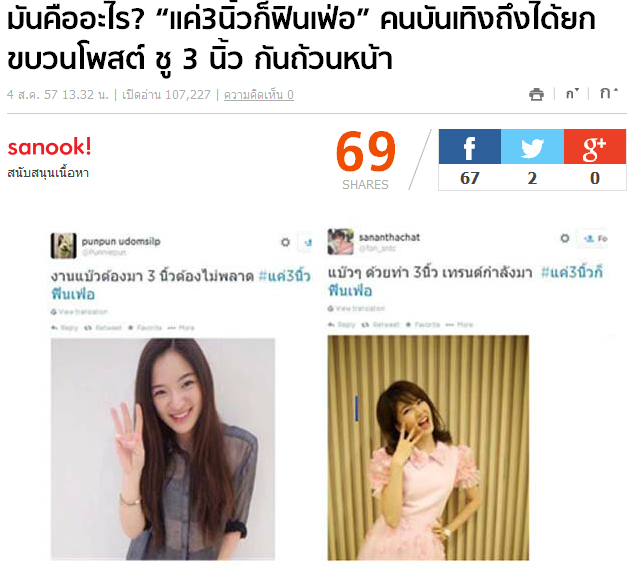Click the follow button on punpun udomsilp's tweet

pyautogui.click(x=306, y=243)
